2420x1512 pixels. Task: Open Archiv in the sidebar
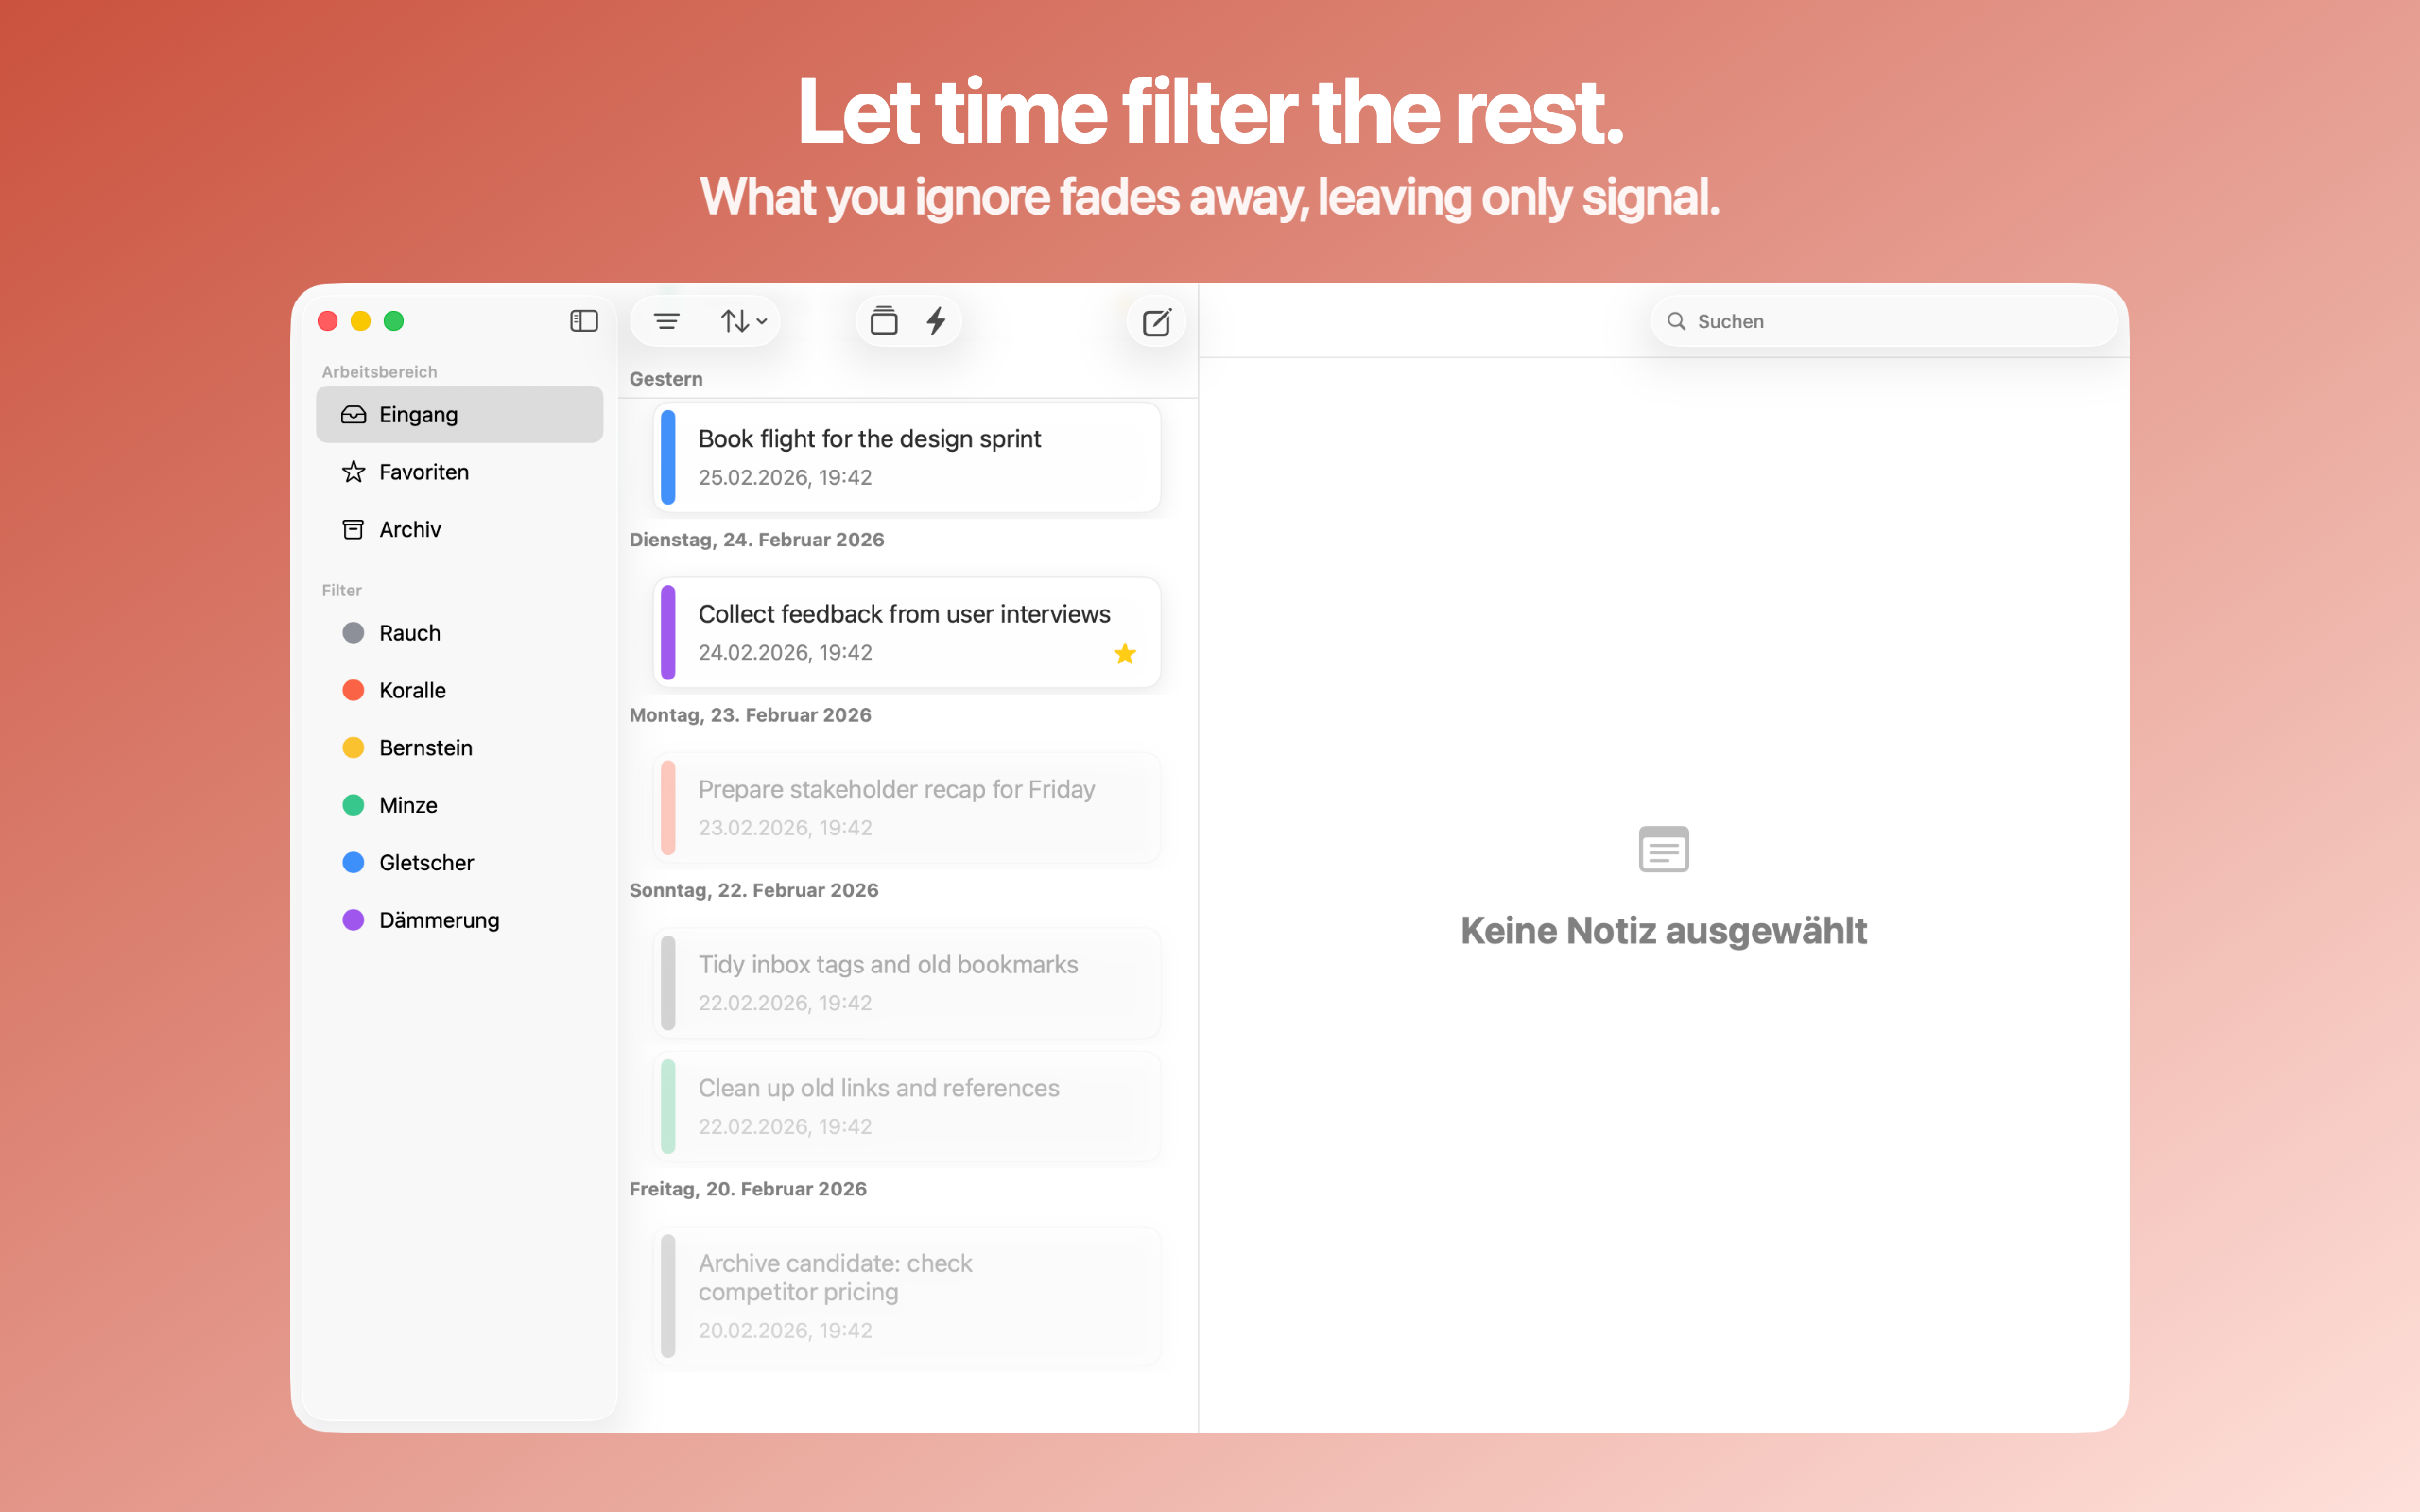pyautogui.click(x=460, y=529)
